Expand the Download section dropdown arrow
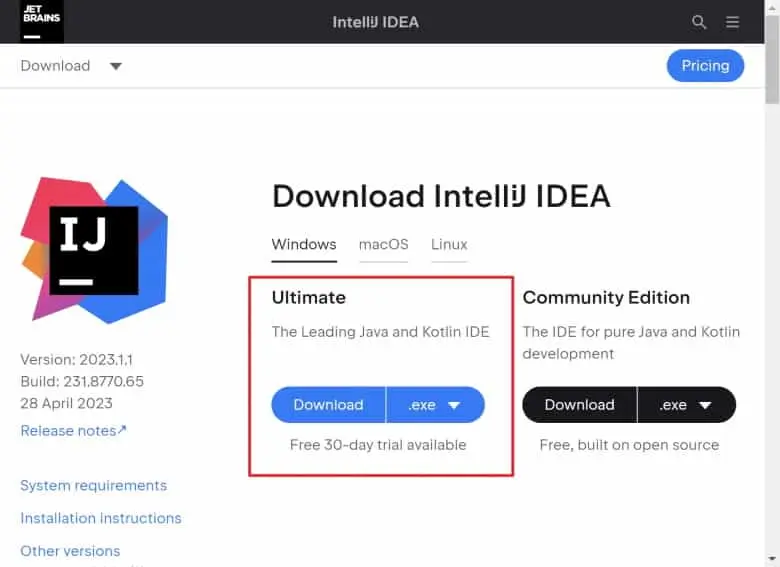 tap(115, 66)
